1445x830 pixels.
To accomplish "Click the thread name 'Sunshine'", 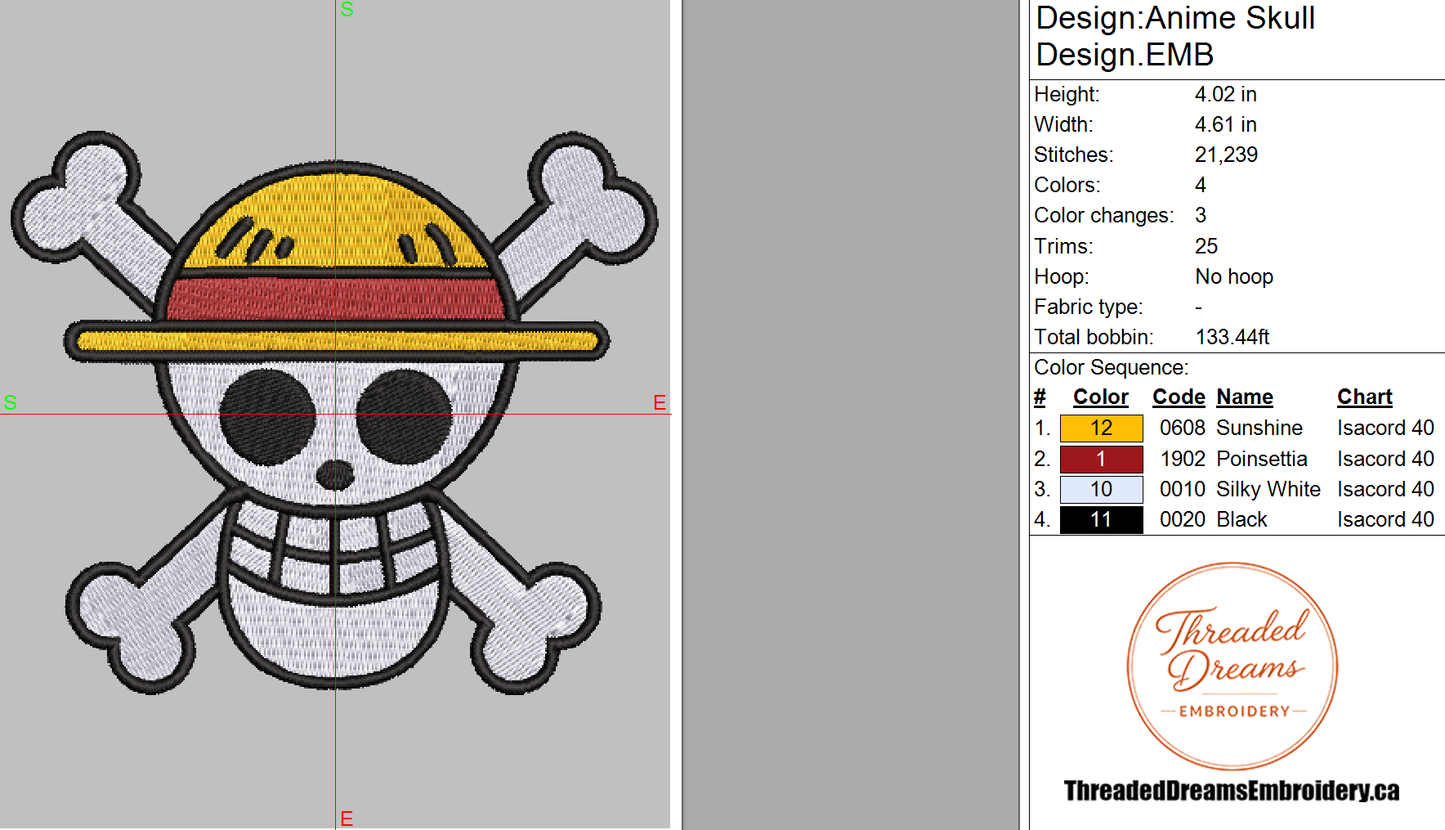I will click(x=1260, y=428).
